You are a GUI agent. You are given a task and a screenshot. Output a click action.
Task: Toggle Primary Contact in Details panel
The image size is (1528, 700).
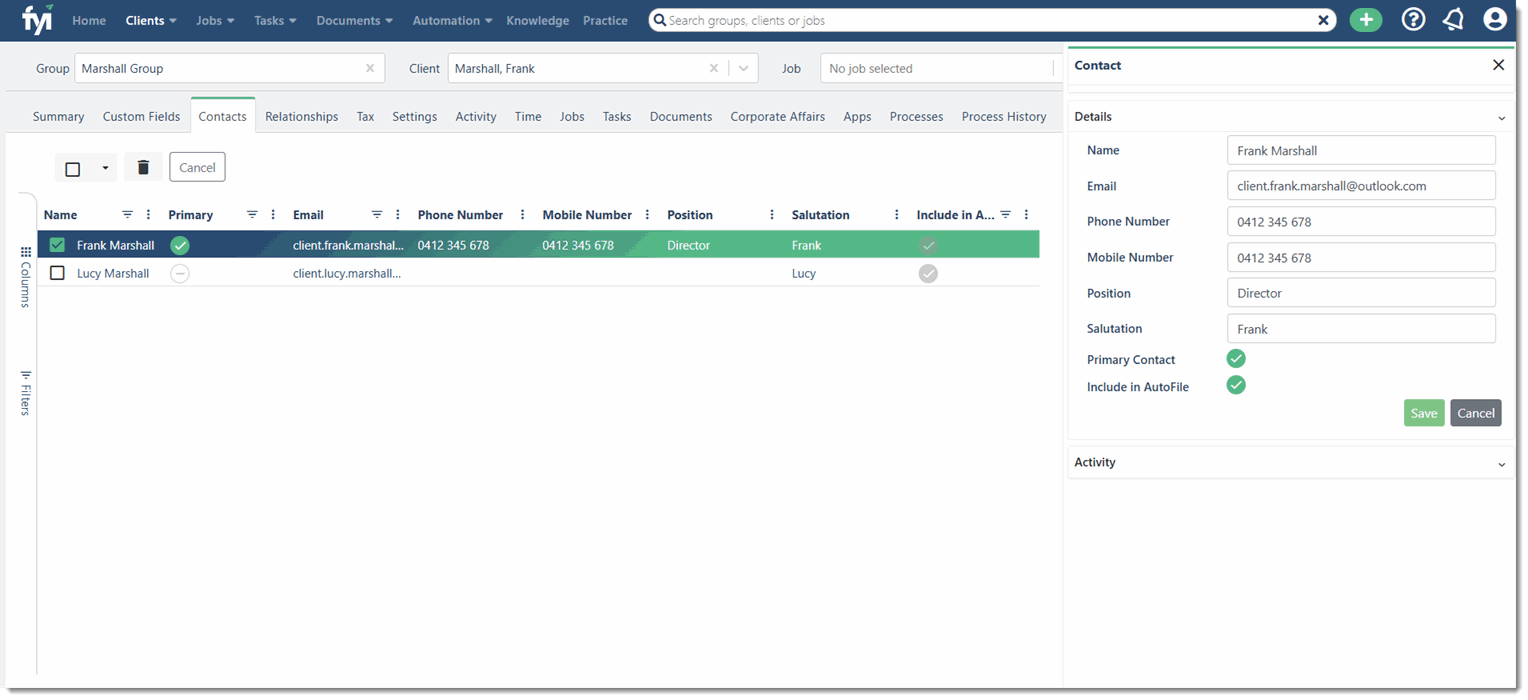pyautogui.click(x=1236, y=359)
